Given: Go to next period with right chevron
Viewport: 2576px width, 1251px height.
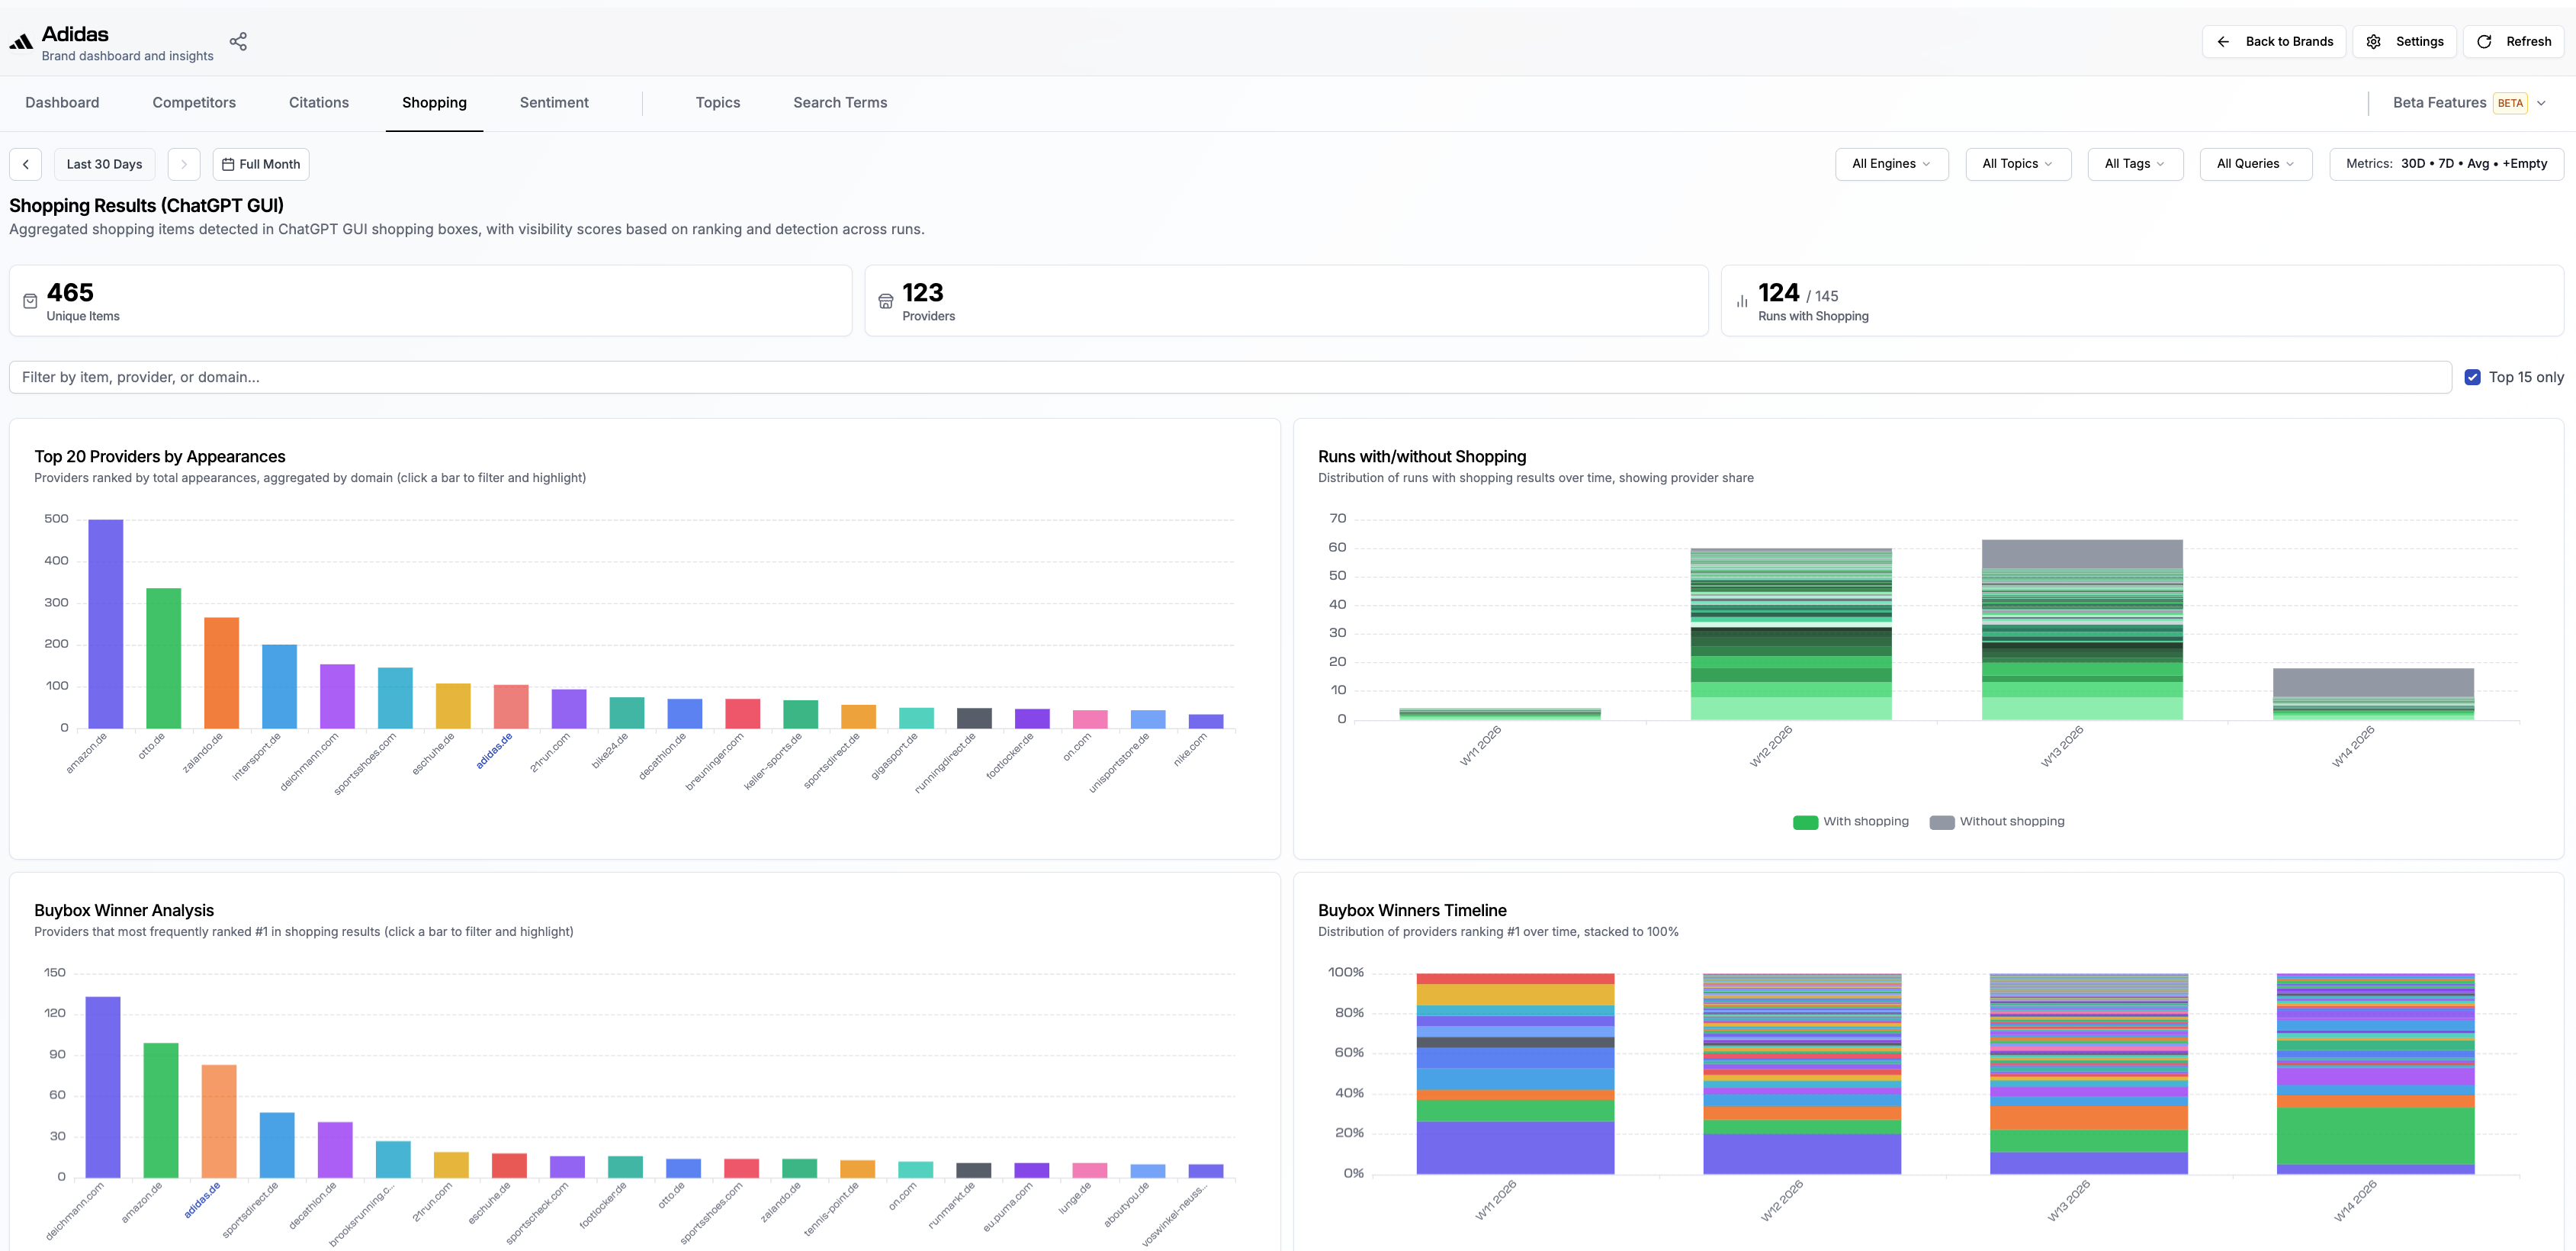Looking at the screenshot, I should pyautogui.click(x=184, y=164).
